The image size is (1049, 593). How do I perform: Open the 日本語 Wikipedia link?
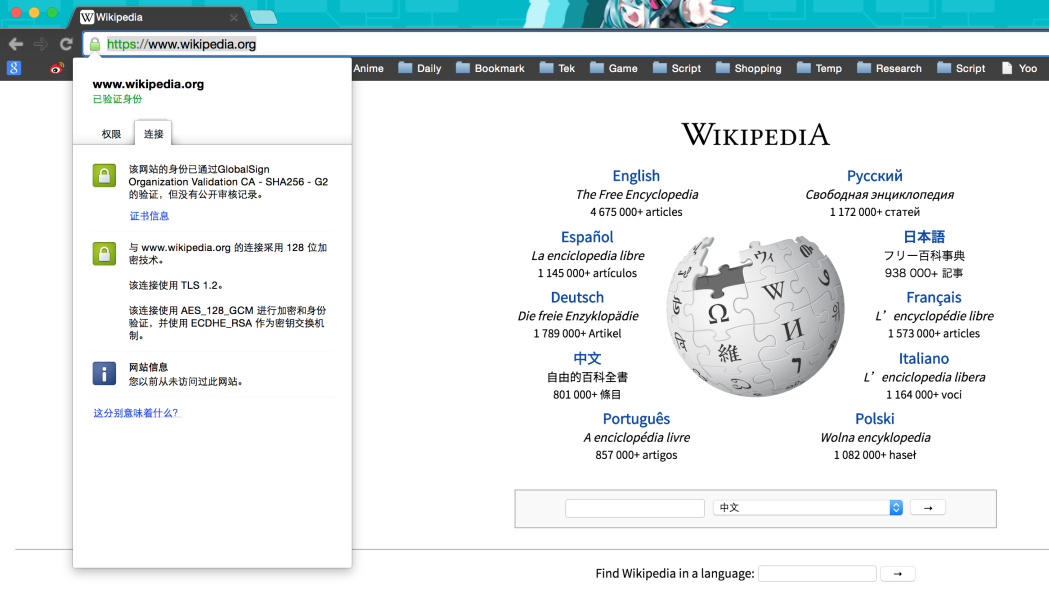point(924,237)
